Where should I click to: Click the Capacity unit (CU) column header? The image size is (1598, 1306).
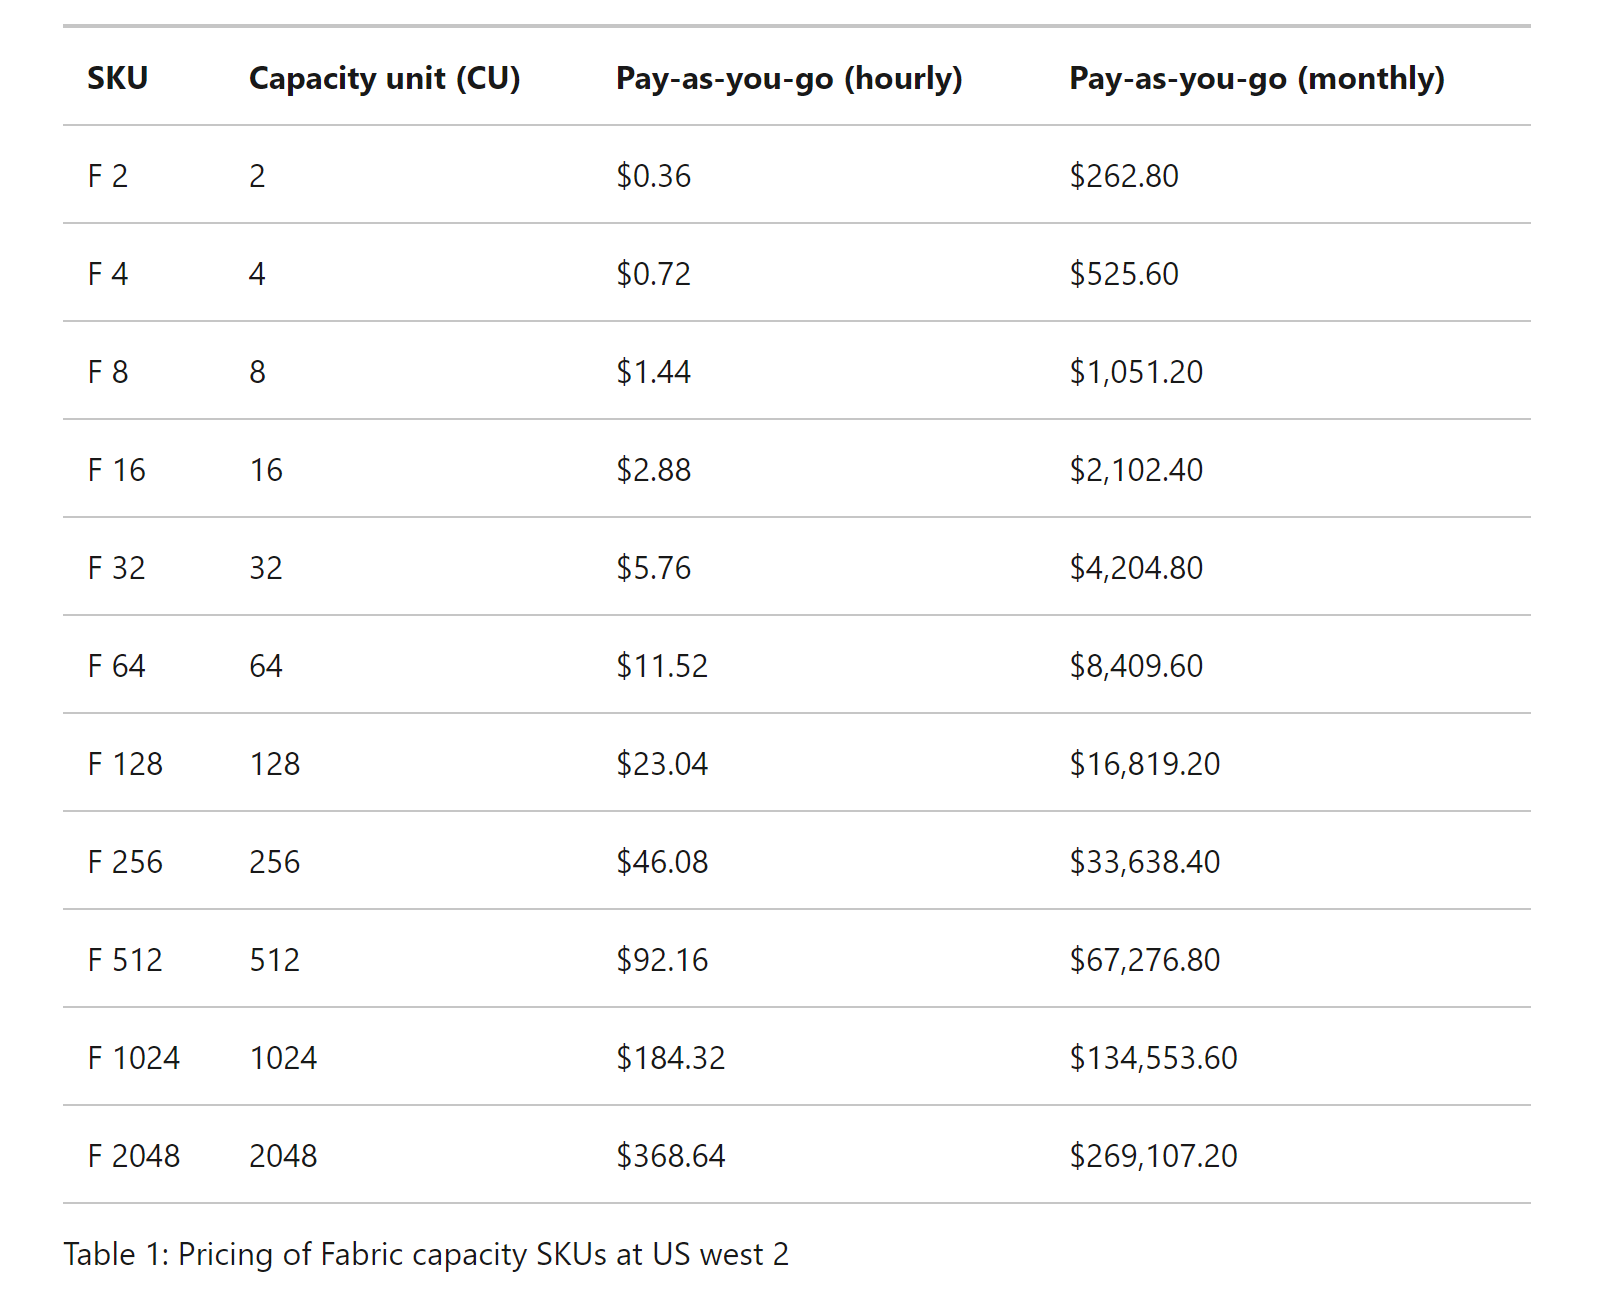tap(384, 78)
